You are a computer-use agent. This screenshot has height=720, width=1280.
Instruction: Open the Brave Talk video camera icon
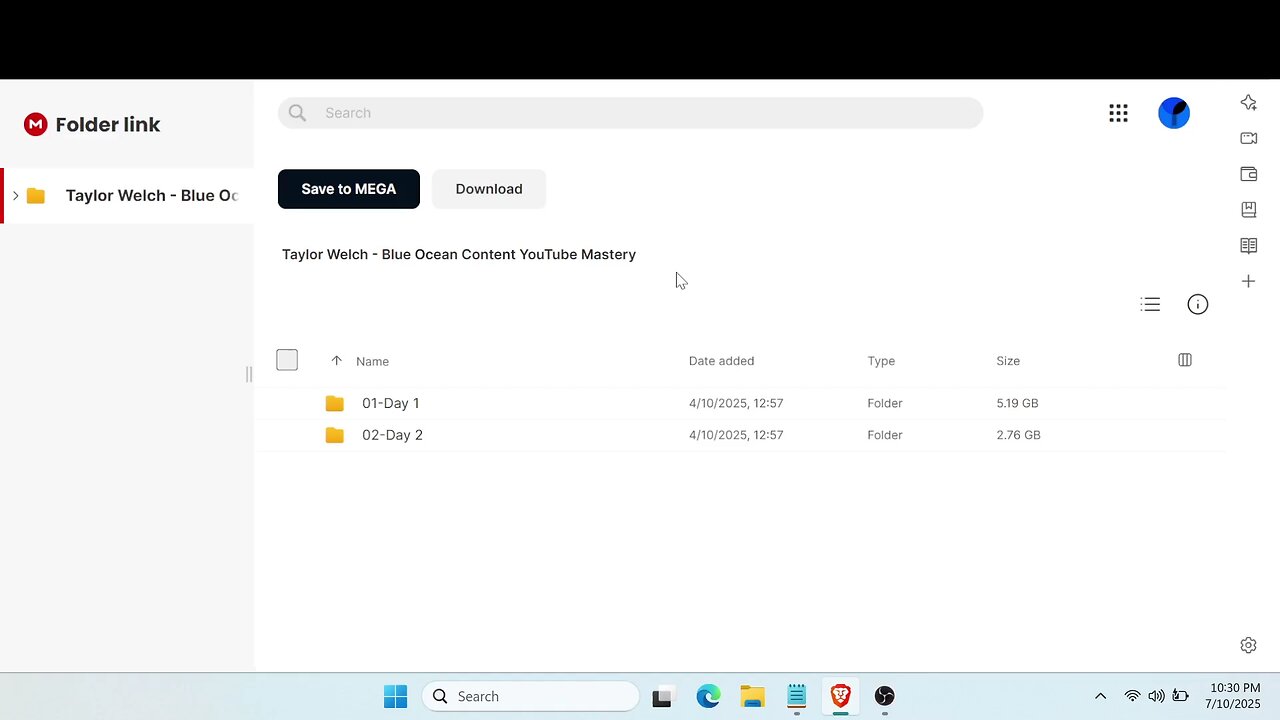pos(1248,138)
